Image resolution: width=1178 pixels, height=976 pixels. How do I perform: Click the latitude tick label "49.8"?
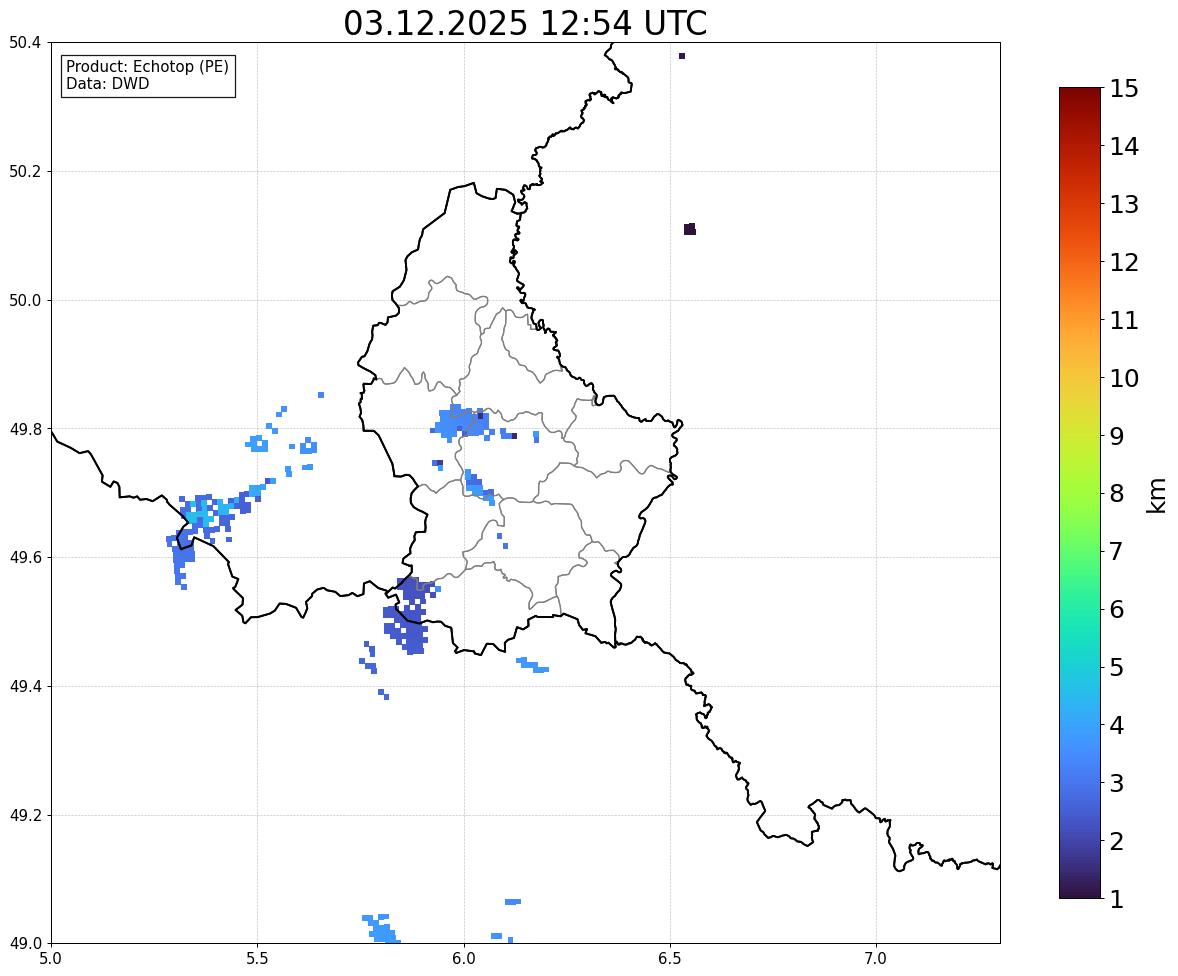pos(25,429)
